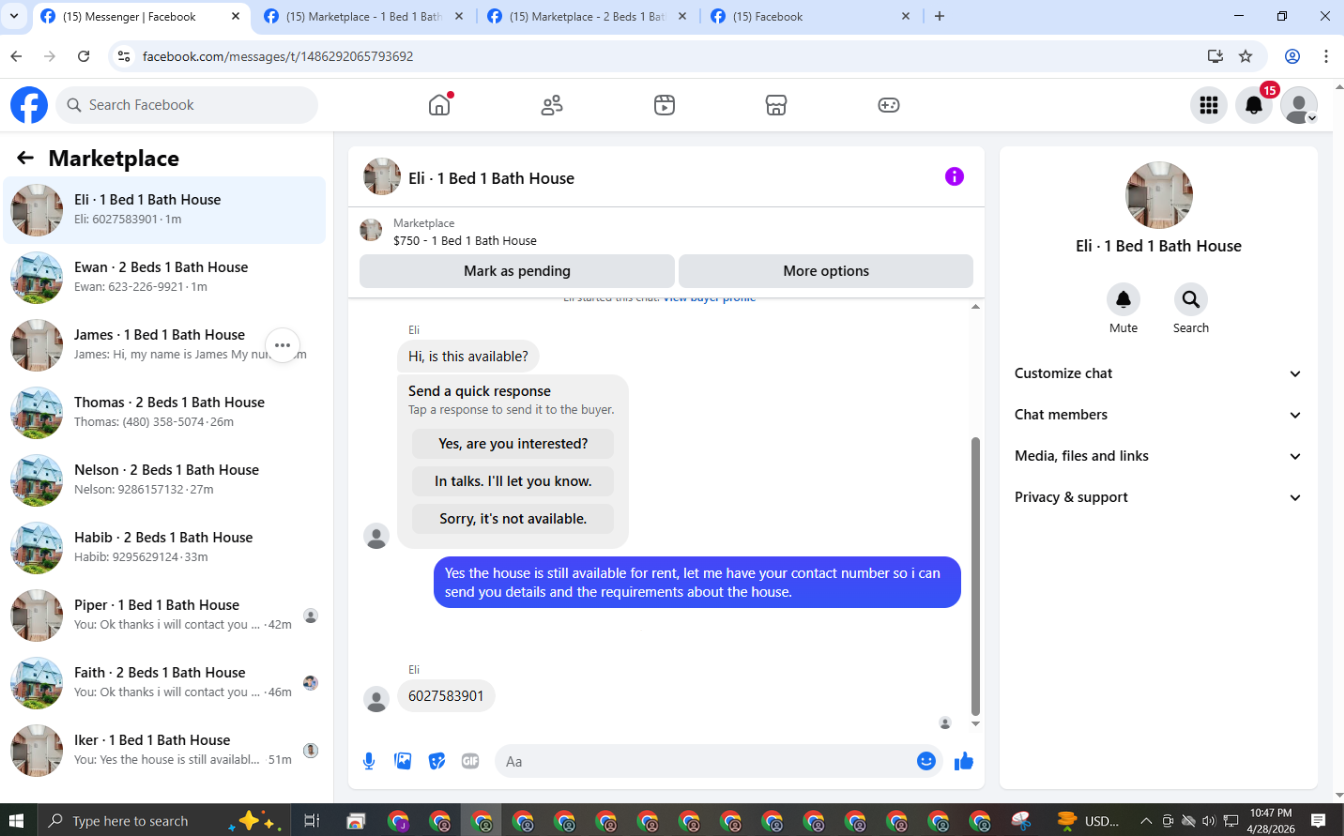Open the Marketplace icon in top navigation
1344x836 pixels.
[x=776, y=105]
